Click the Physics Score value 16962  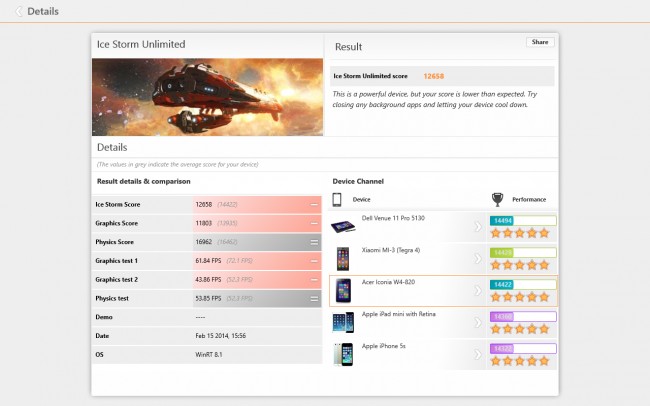[204, 242]
